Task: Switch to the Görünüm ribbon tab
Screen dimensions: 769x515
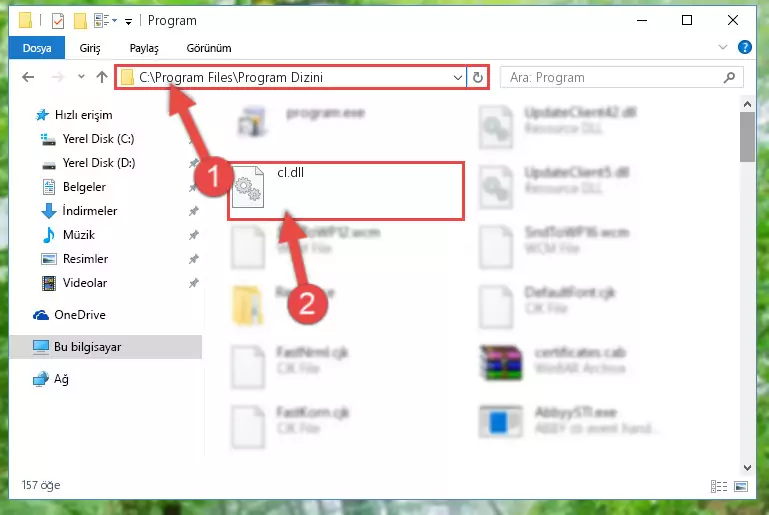Action: 209,48
